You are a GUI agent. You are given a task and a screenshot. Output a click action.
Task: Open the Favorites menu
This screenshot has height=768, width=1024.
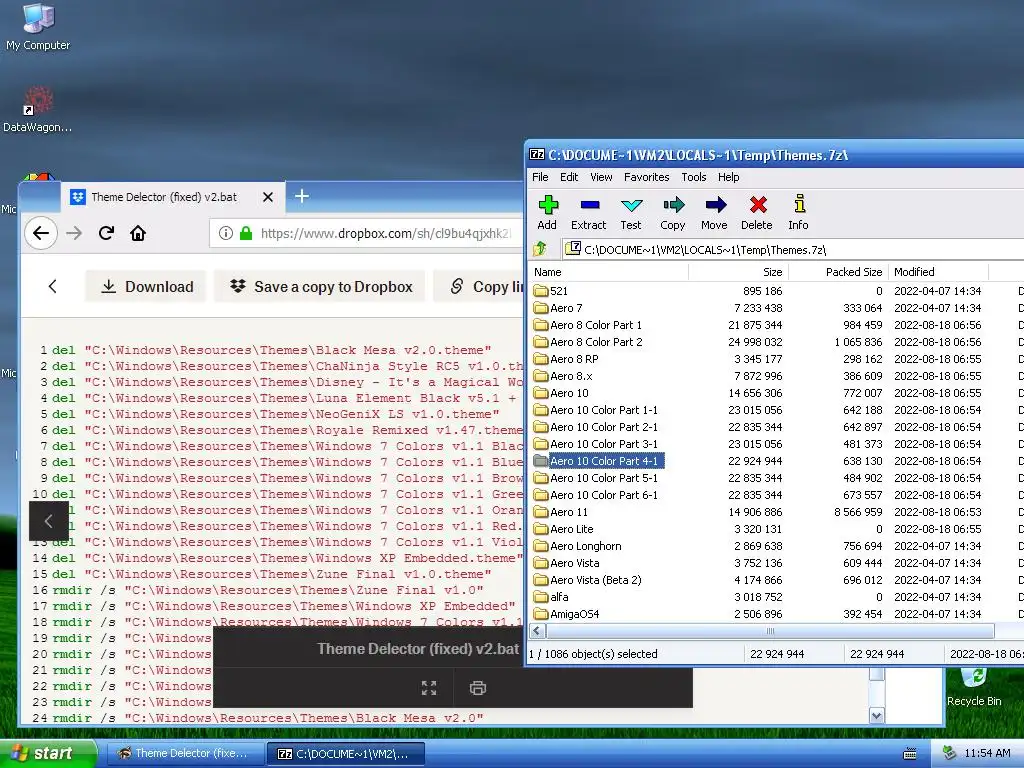coord(647,177)
